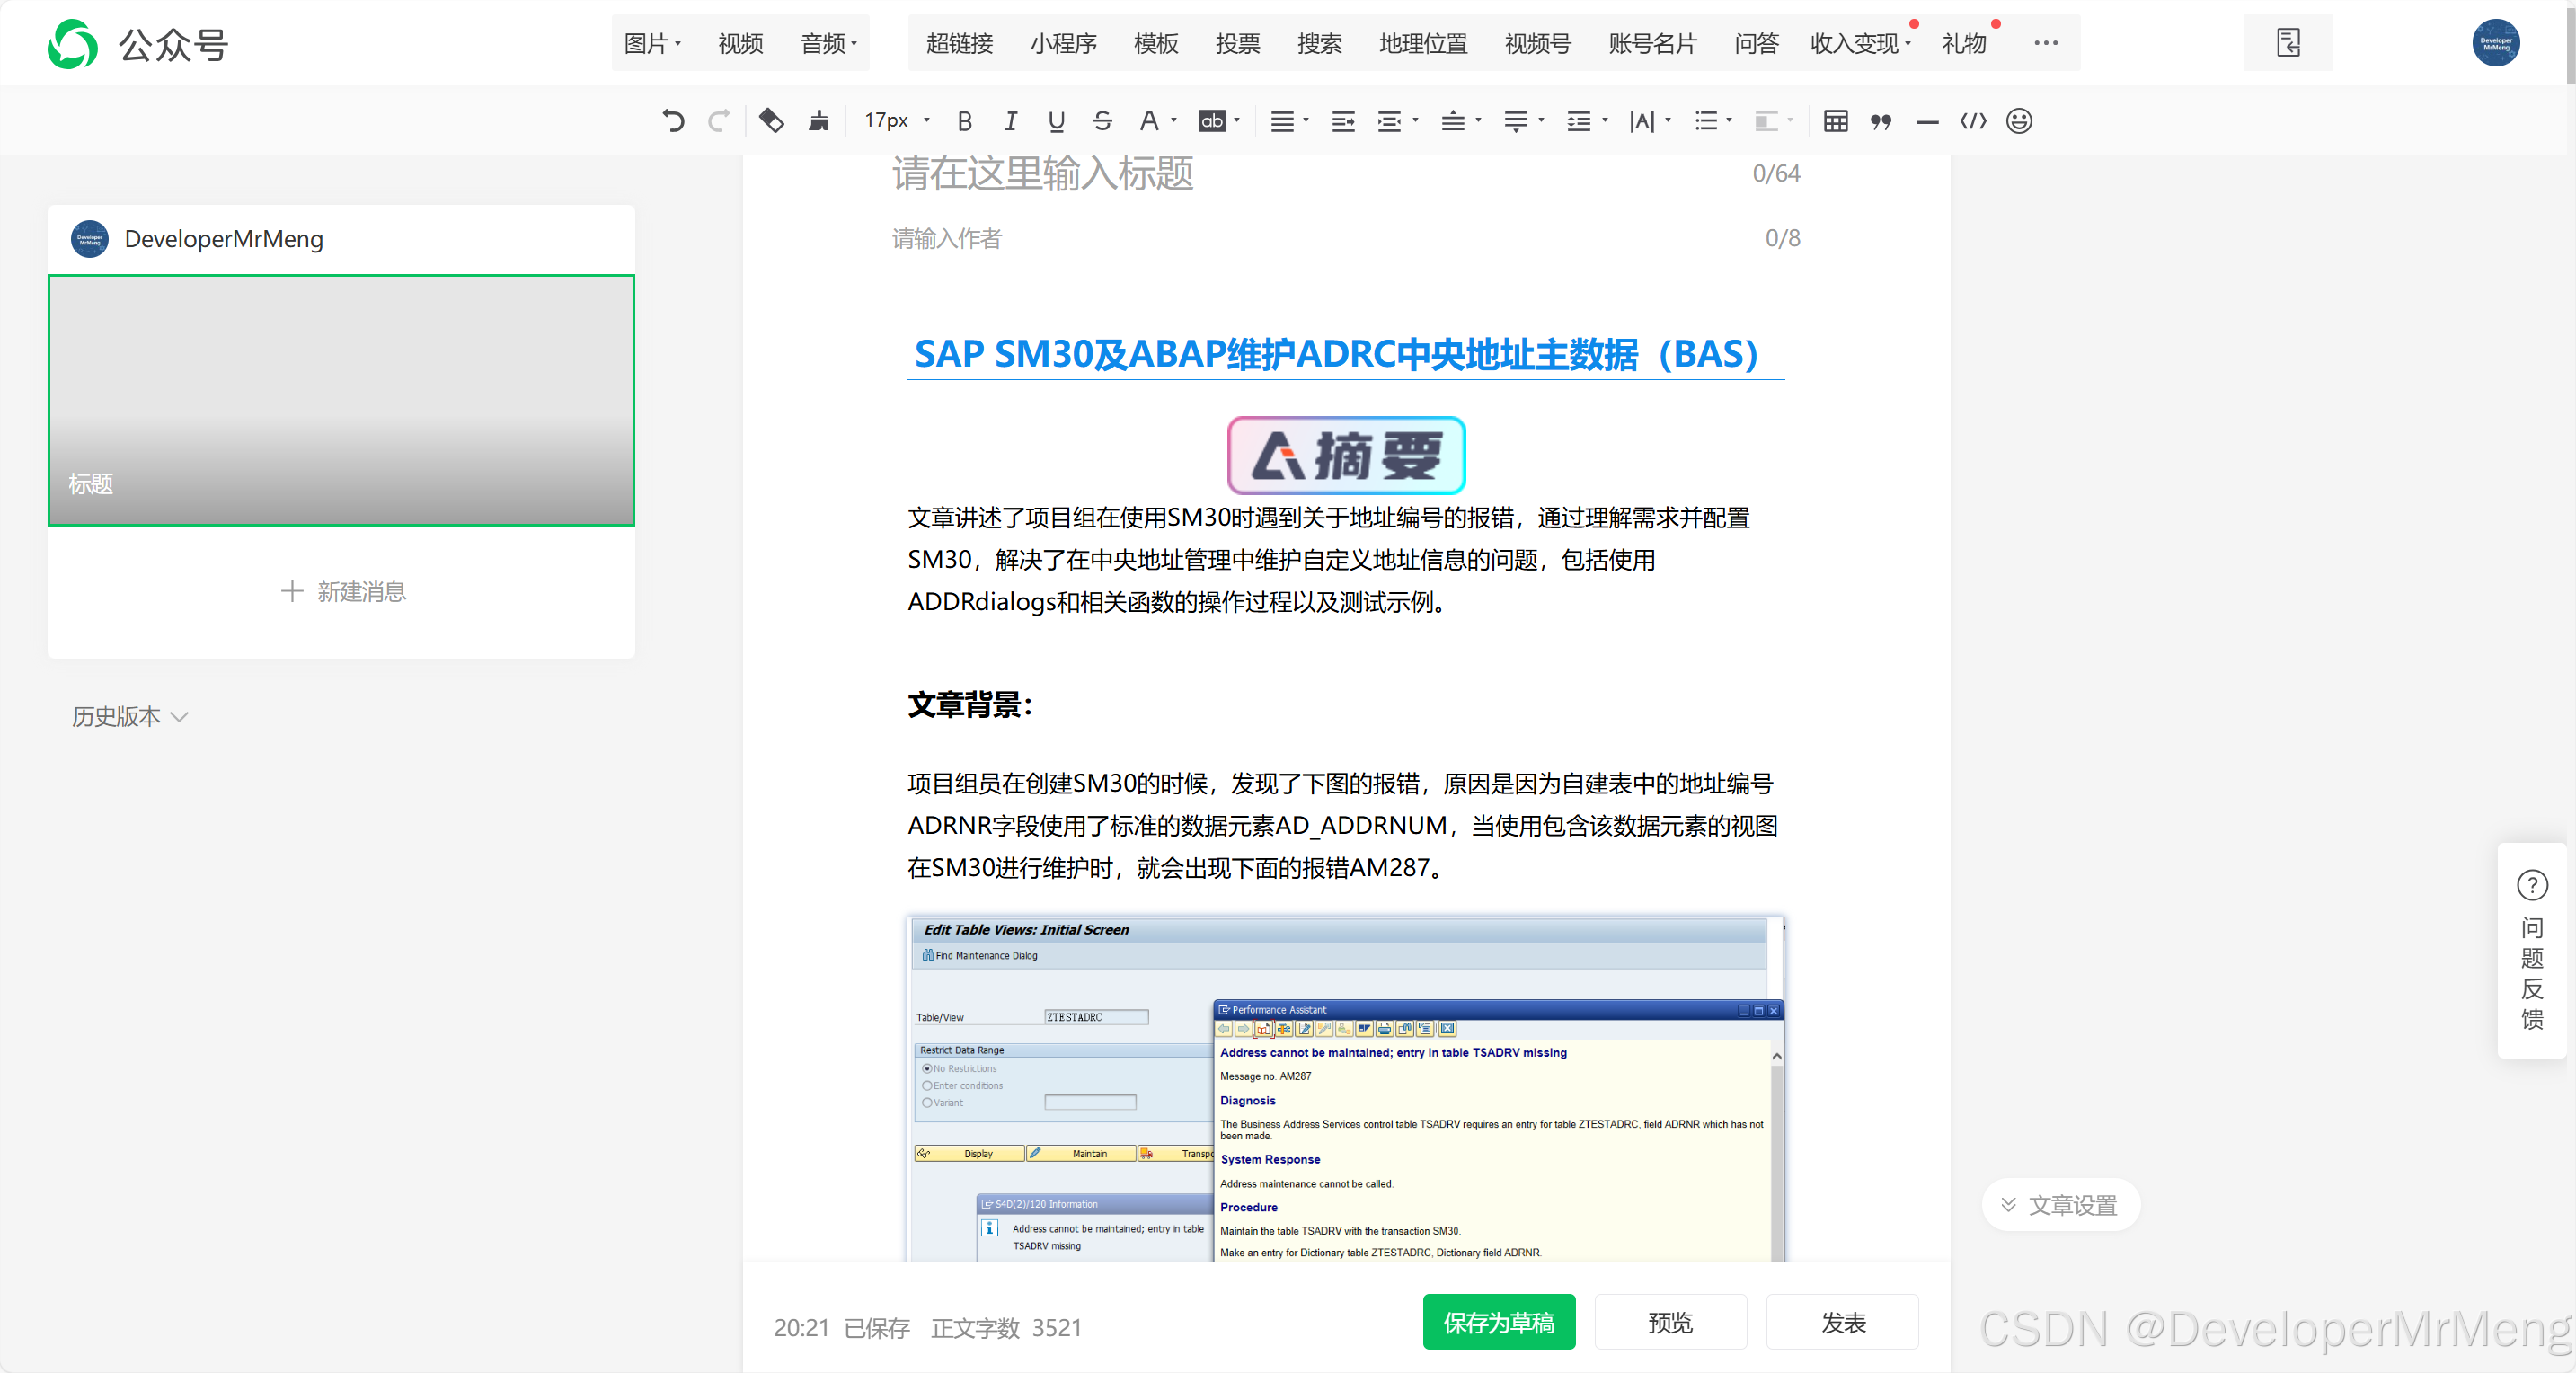Insert a table using the table icon
Image resolution: width=2576 pixels, height=1373 pixels.
pos(1835,121)
